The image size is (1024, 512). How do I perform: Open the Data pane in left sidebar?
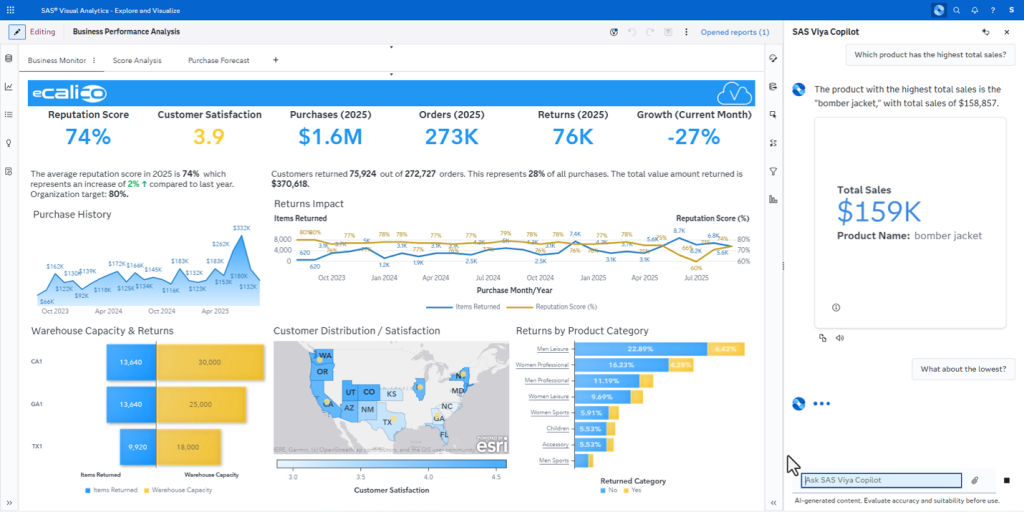[x=9, y=58]
